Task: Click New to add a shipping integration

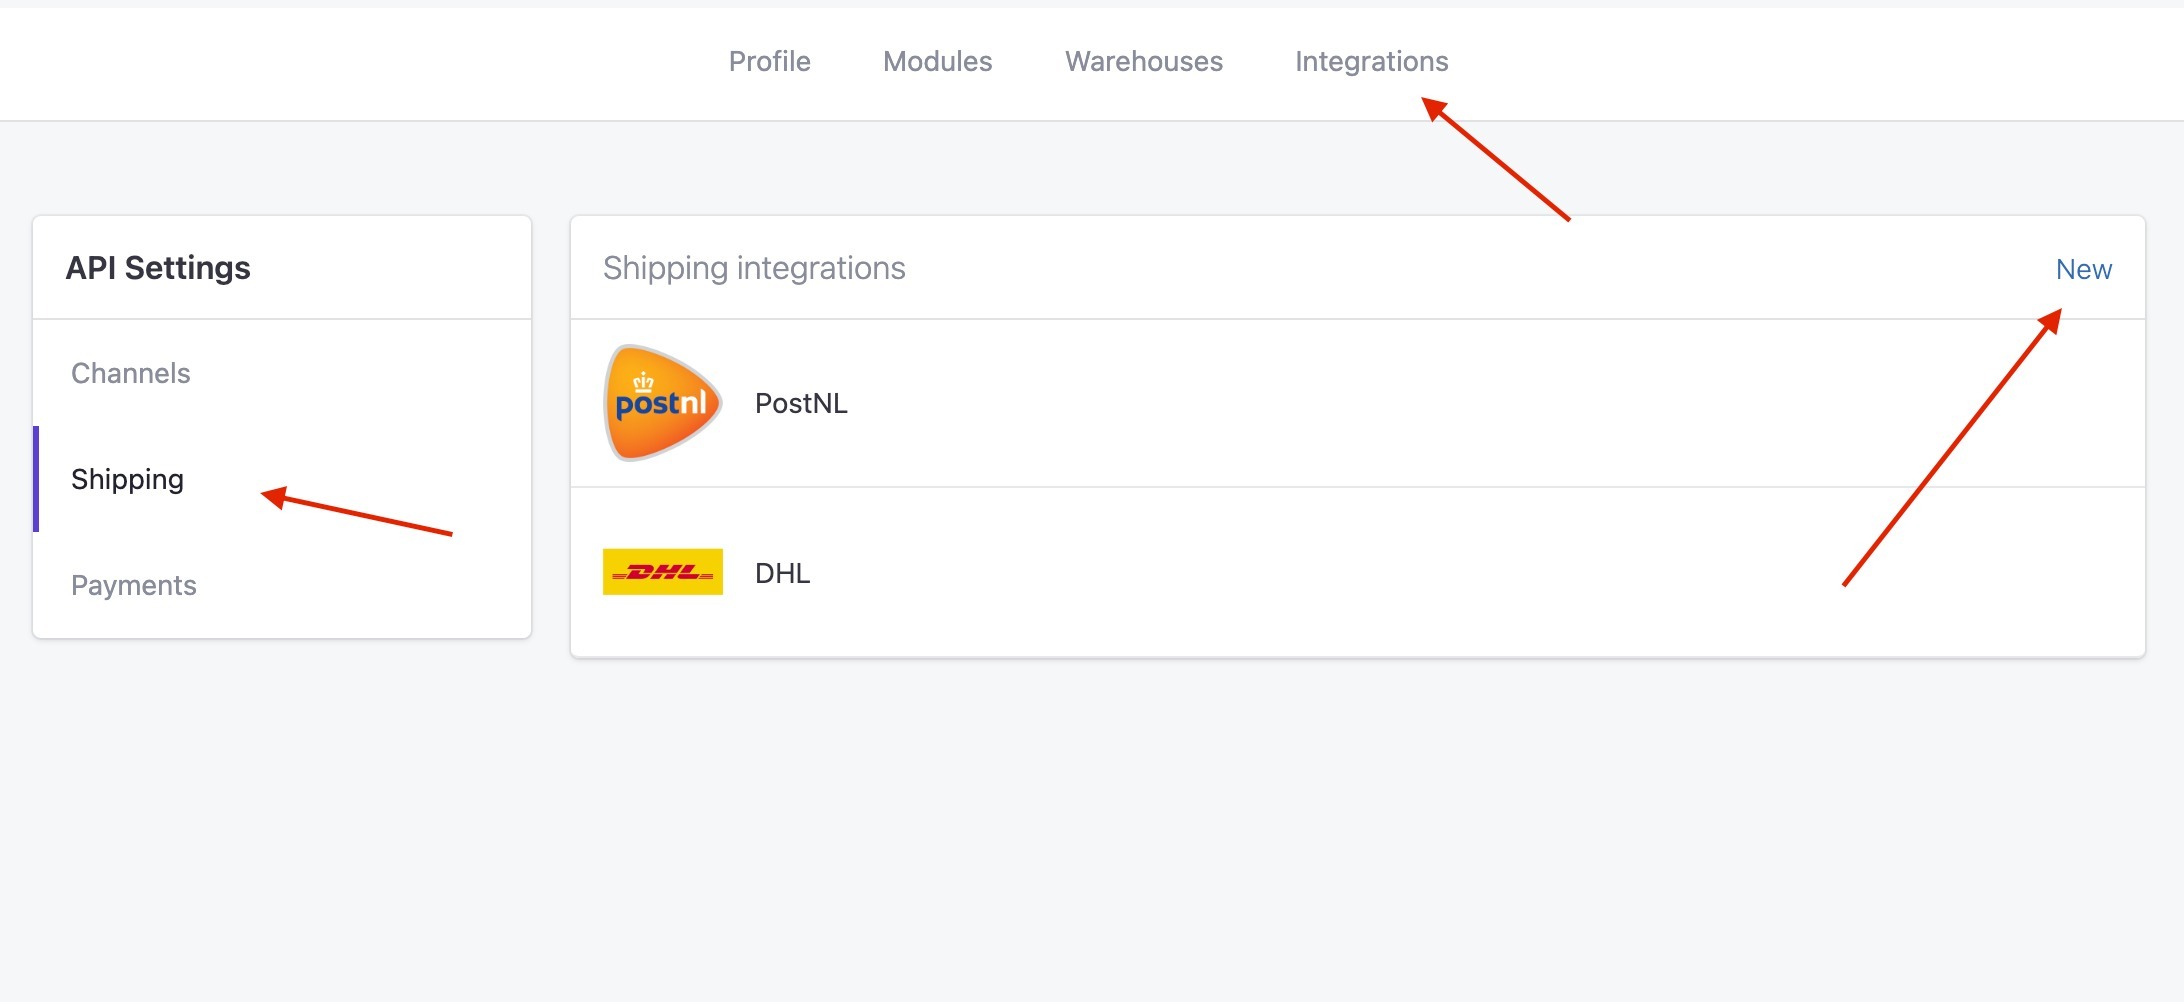Action: (x=2083, y=269)
